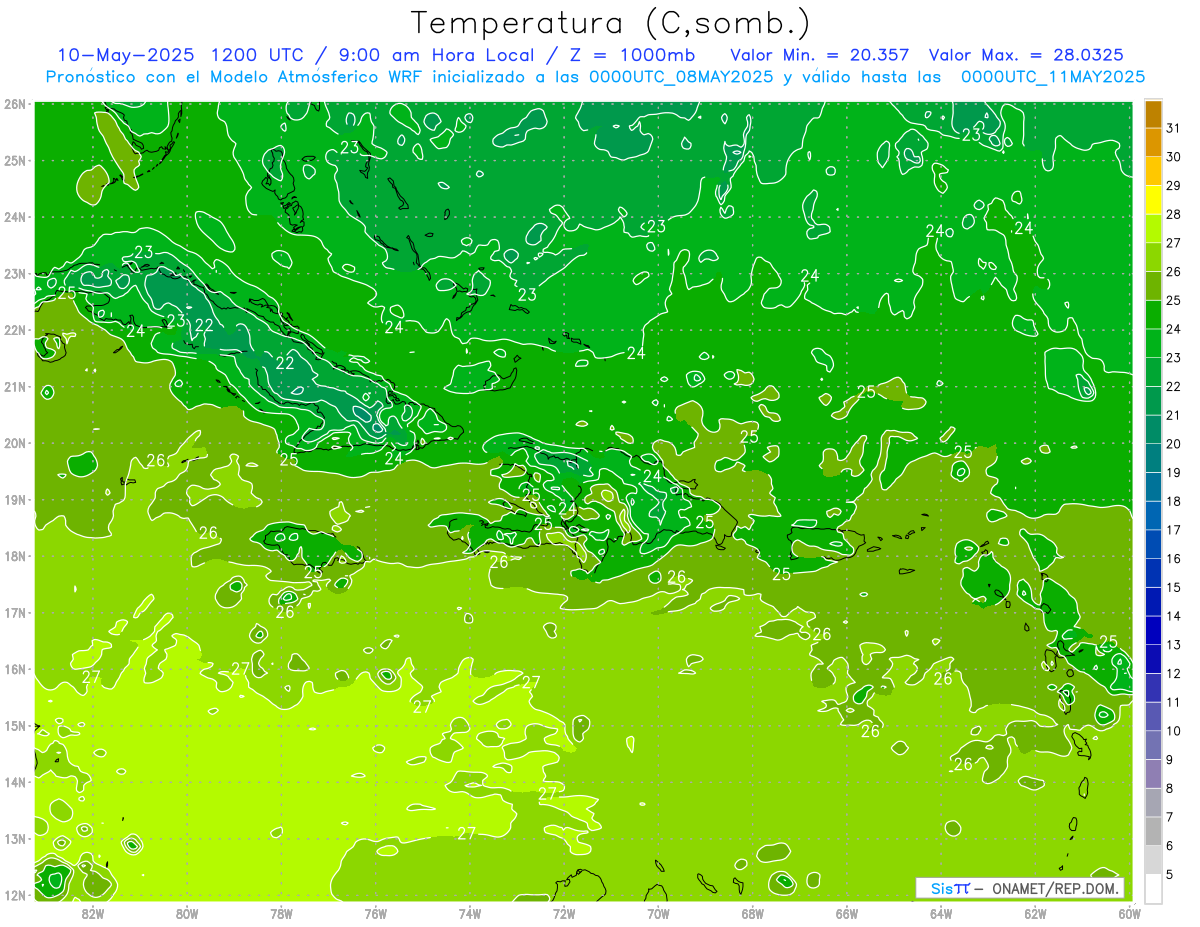Select the colorbar segment between 6 and 7
Viewport: 1200px width, 927px height.
(x=1153, y=831)
